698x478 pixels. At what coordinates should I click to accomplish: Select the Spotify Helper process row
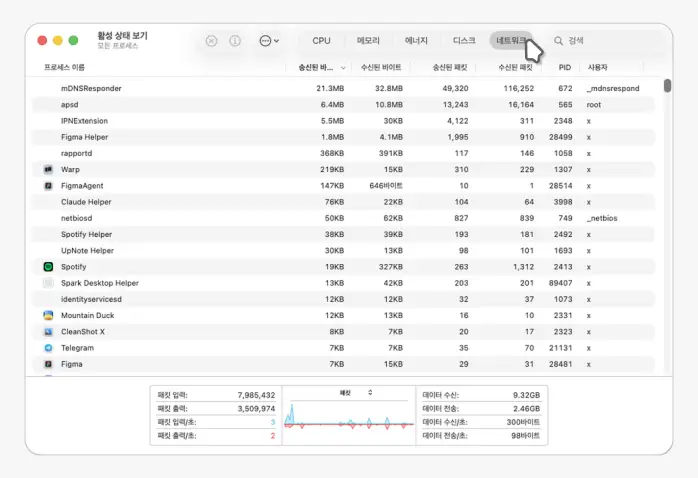click(x=343, y=235)
